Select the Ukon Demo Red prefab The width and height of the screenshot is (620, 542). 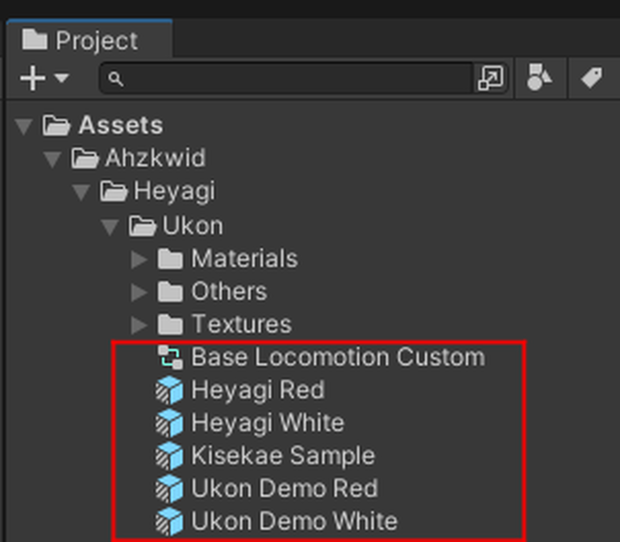pos(267,489)
